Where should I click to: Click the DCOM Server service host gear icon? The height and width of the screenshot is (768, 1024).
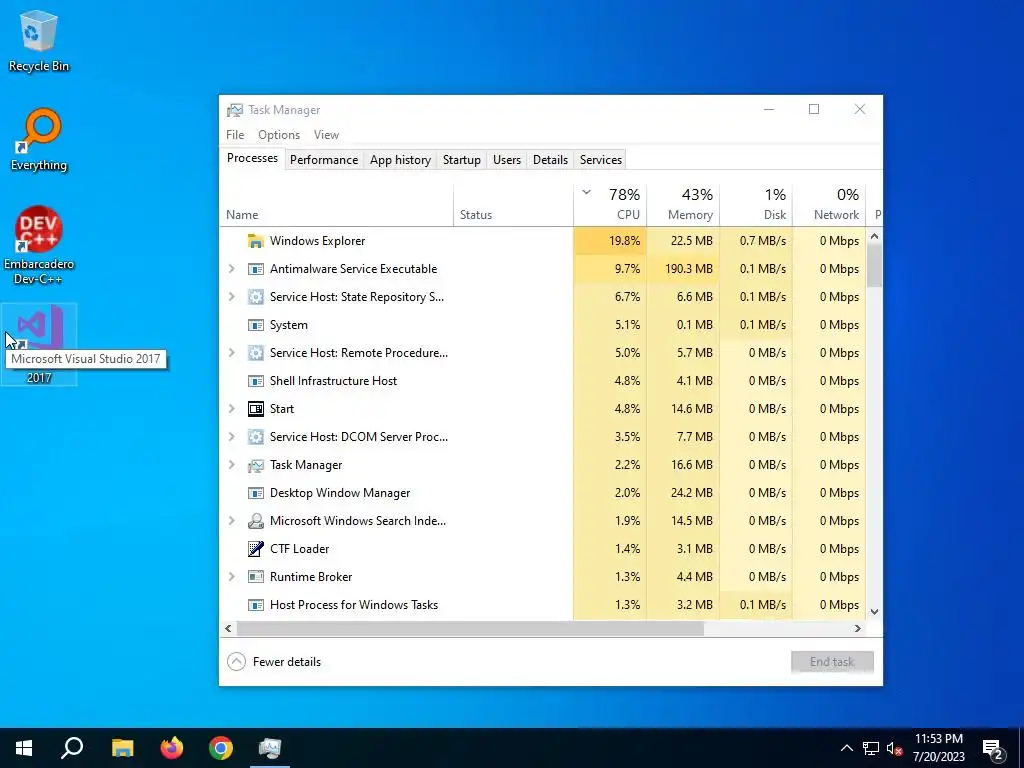point(255,437)
